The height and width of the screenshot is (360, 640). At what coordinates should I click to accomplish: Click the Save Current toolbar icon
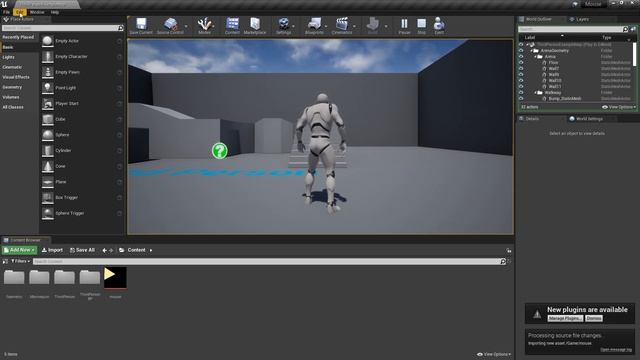click(x=141, y=24)
